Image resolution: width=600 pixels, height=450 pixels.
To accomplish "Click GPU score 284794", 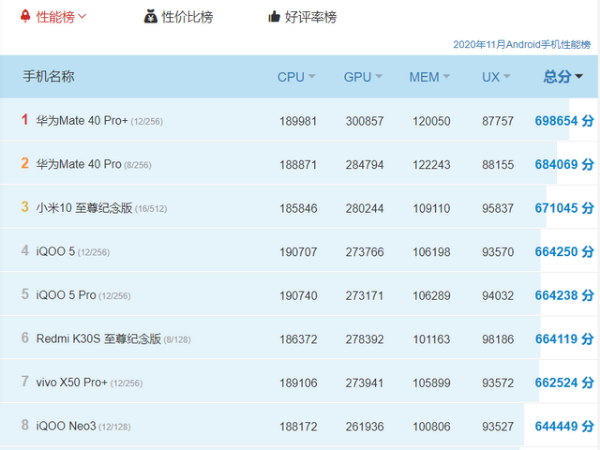I will click(365, 165).
